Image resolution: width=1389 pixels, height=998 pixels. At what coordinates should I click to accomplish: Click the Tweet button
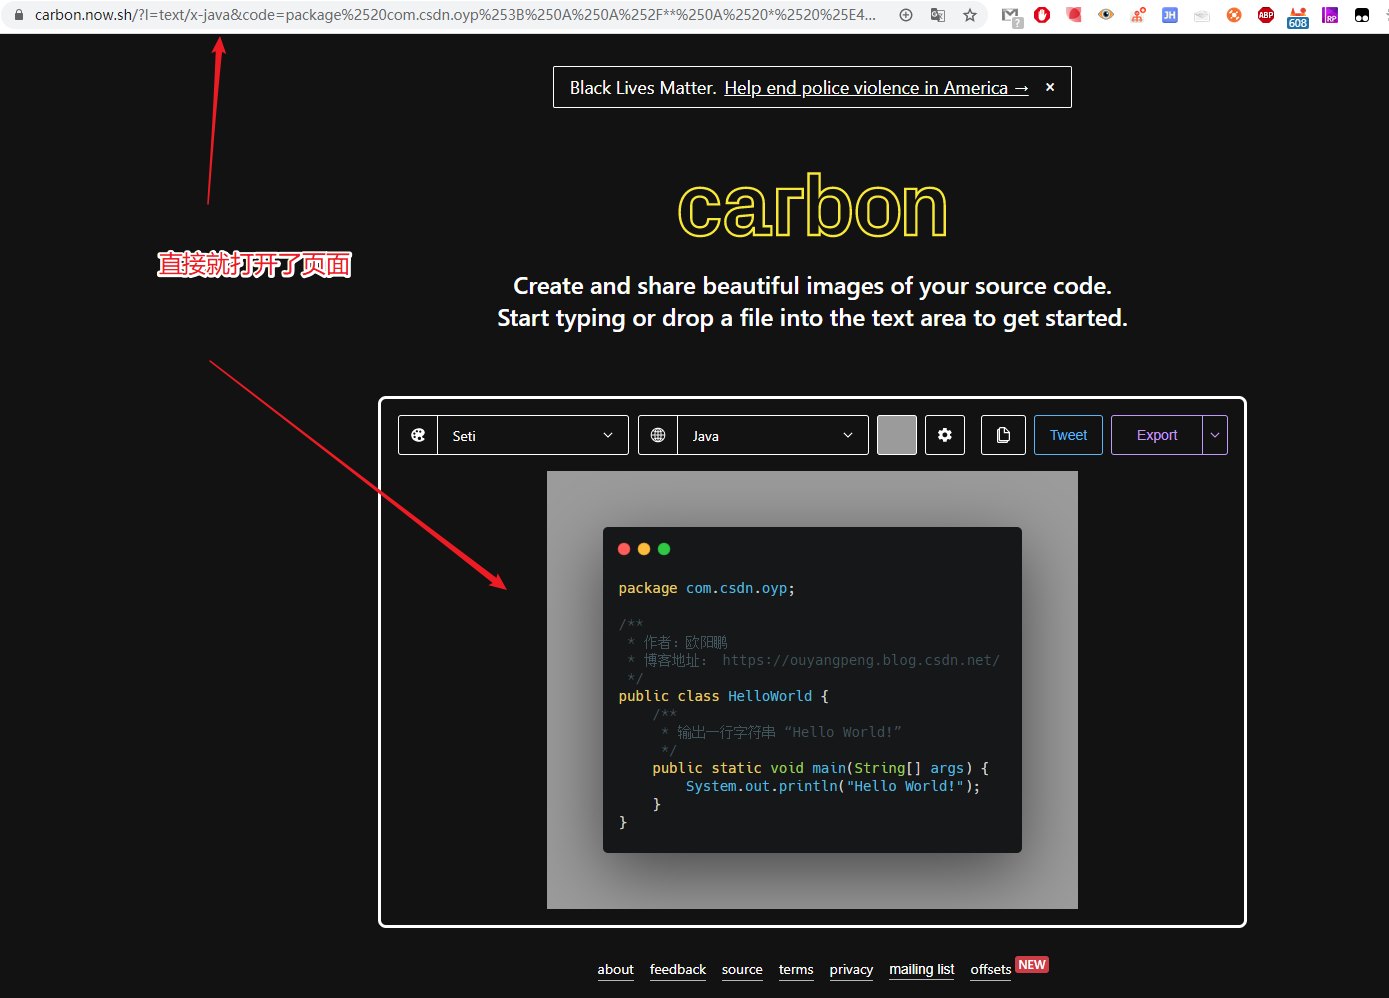tap(1068, 435)
